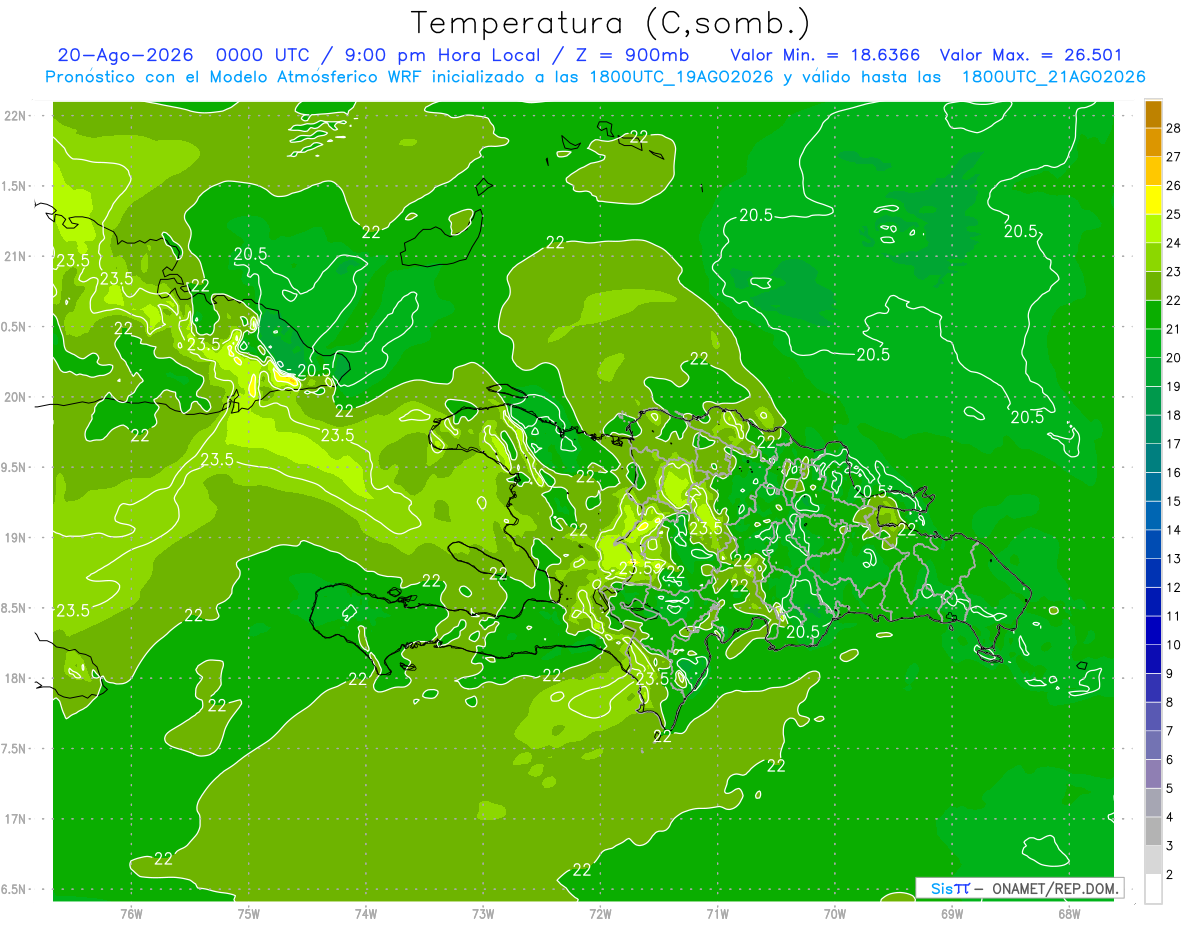Image resolution: width=1200 pixels, height=927 pixels.
Task: Click the "72W" longitude axis label
Action: (x=600, y=912)
